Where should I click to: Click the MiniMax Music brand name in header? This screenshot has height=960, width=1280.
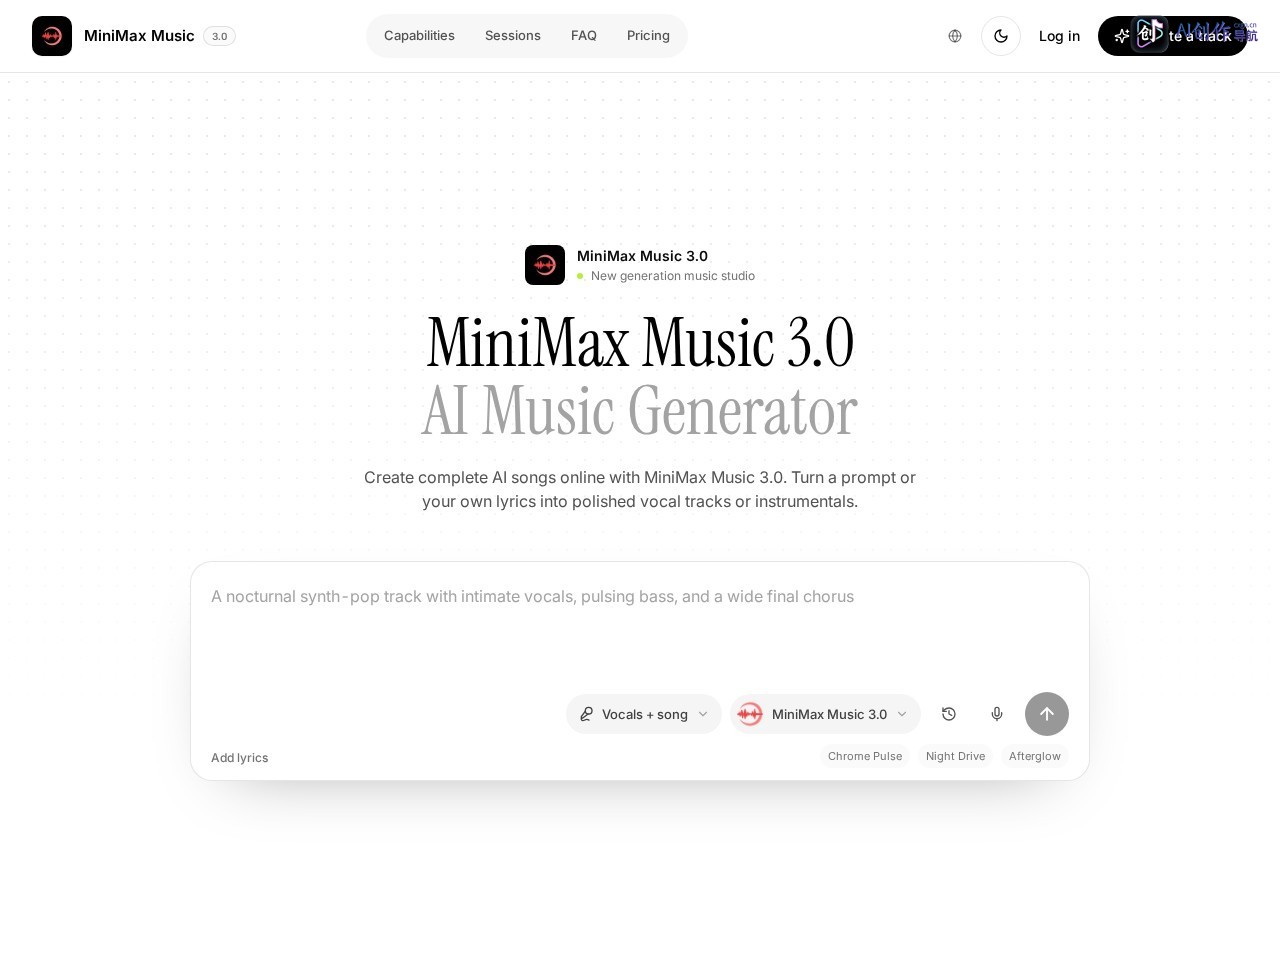(139, 36)
